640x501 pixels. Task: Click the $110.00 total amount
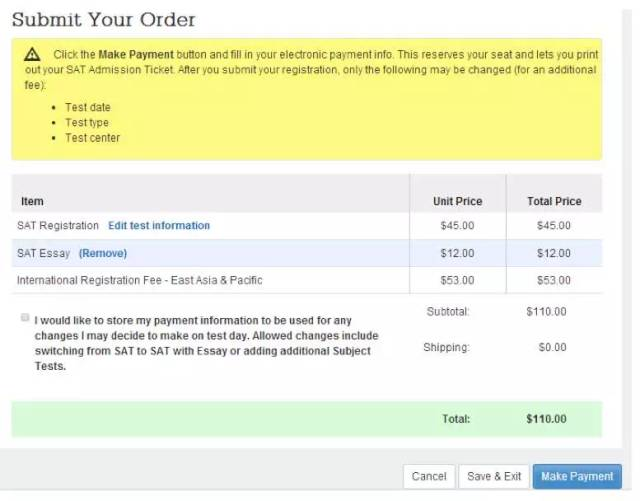546,419
